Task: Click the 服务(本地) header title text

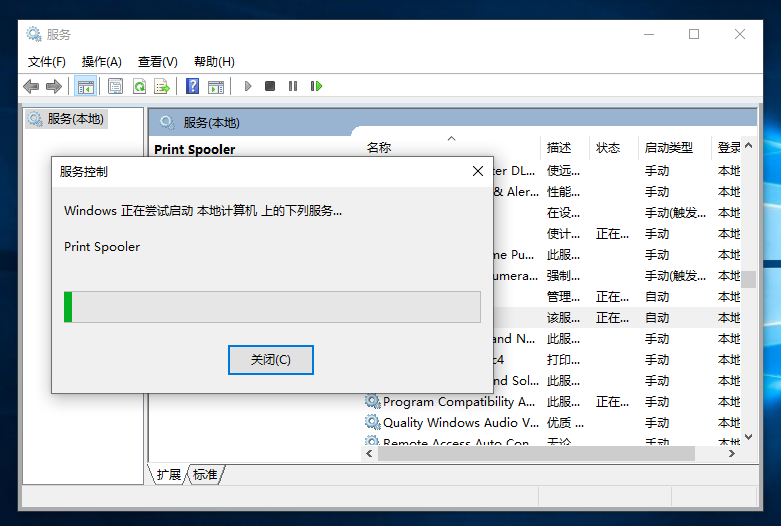Action: pos(211,123)
